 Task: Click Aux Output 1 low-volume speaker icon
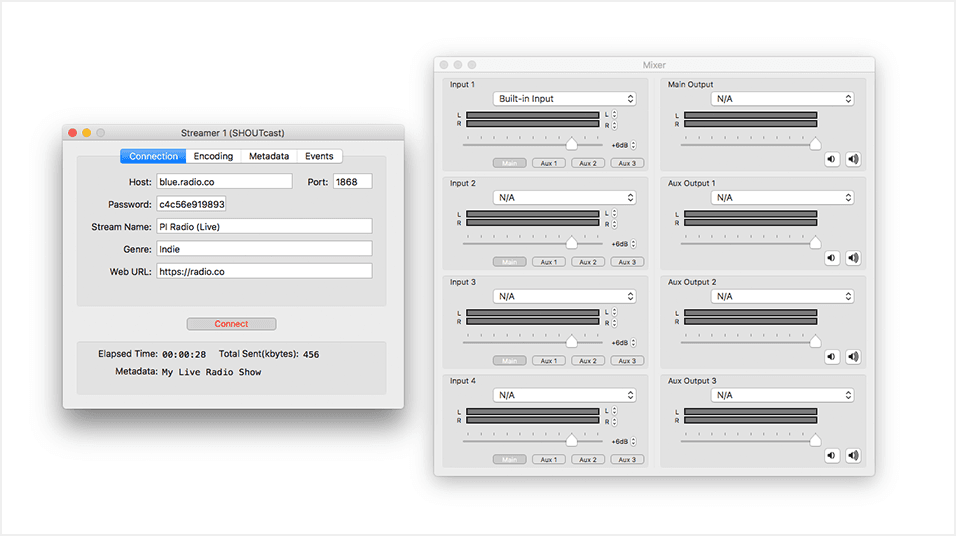(831, 258)
